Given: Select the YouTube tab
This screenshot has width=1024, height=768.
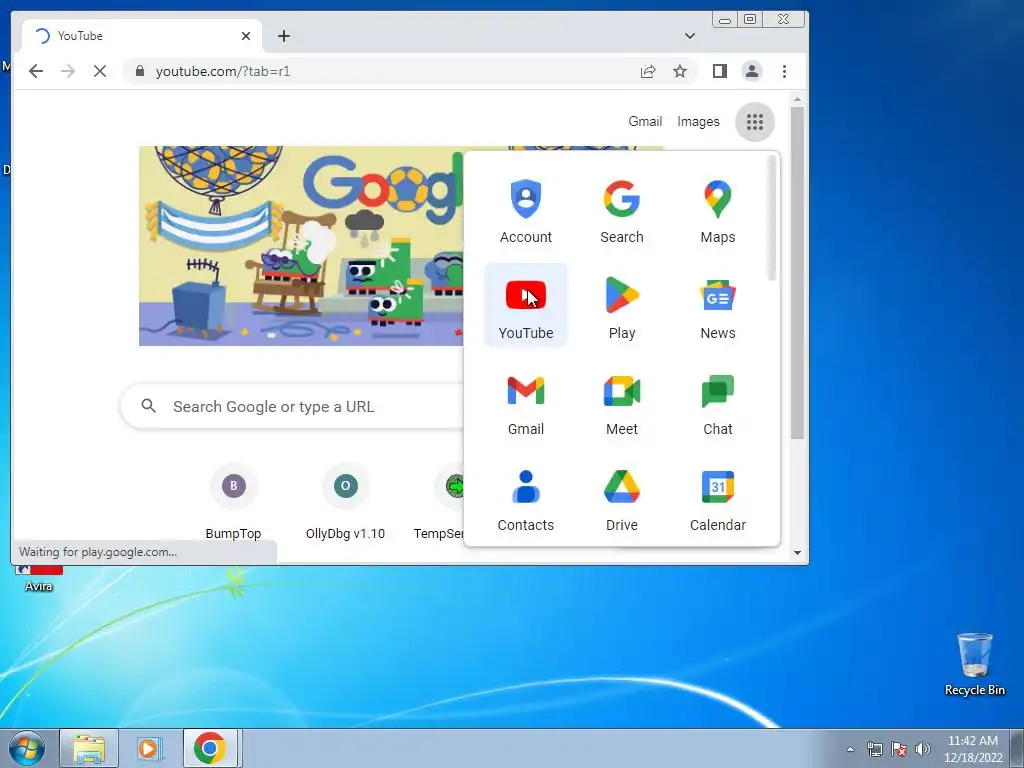Looking at the screenshot, I should (141, 36).
